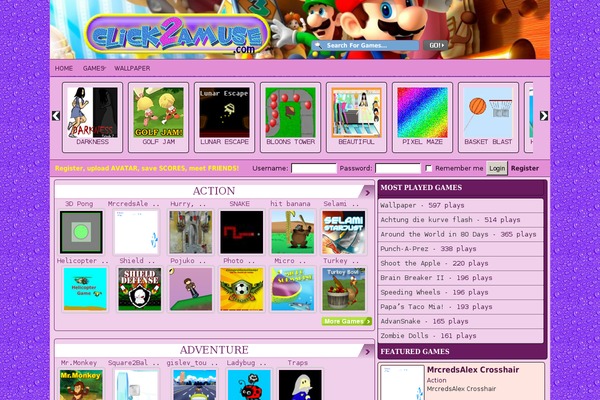Screen dimensions: 600x400
Task: Launch the Micro Submarine game icon
Action: [293, 289]
